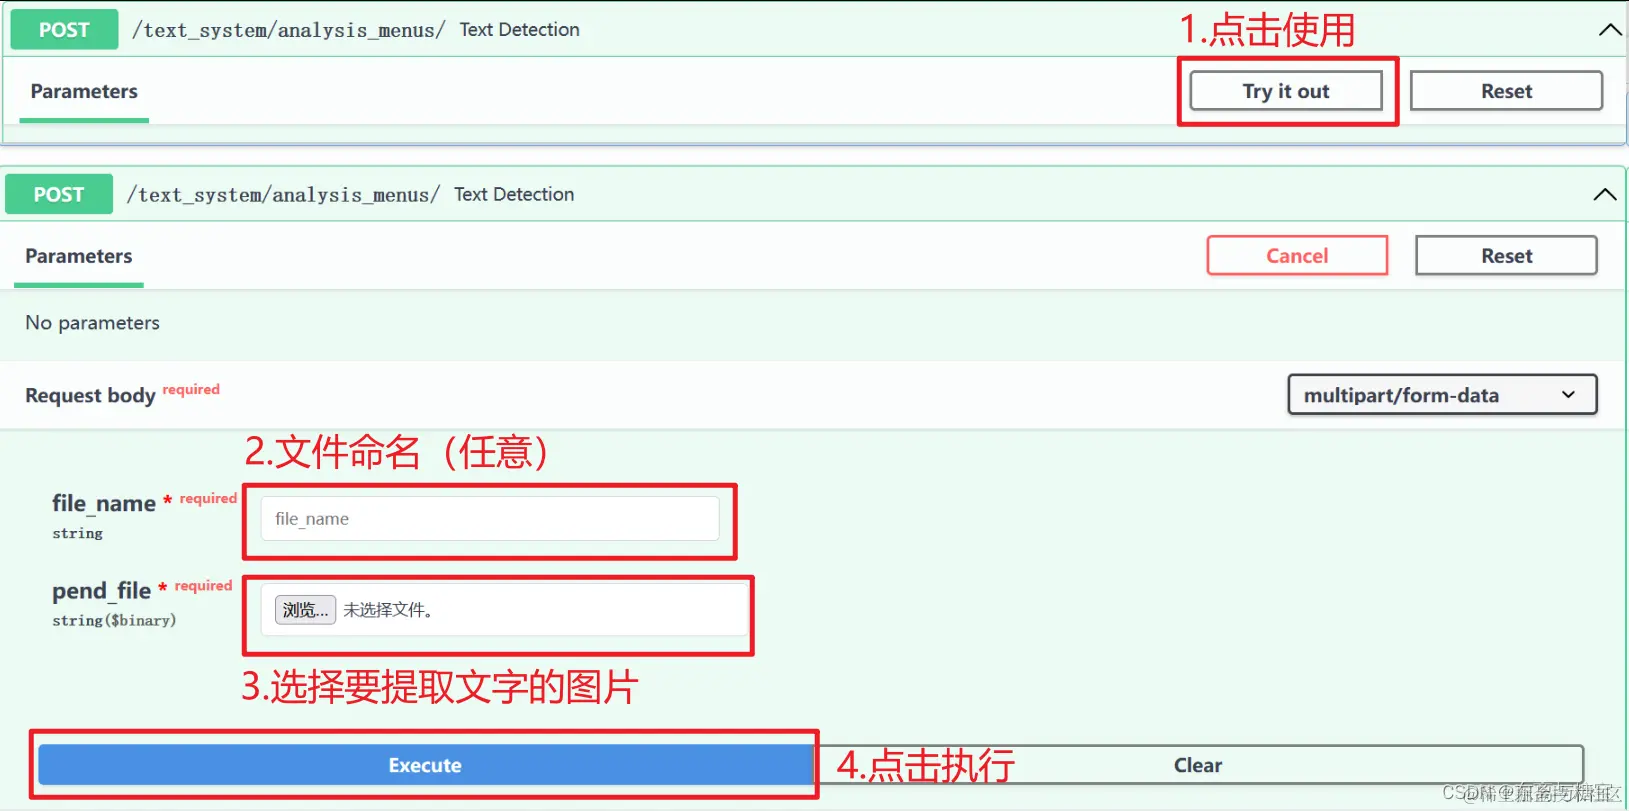Image resolution: width=1629 pixels, height=811 pixels.
Task: Execute the API request
Action: pos(425,765)
